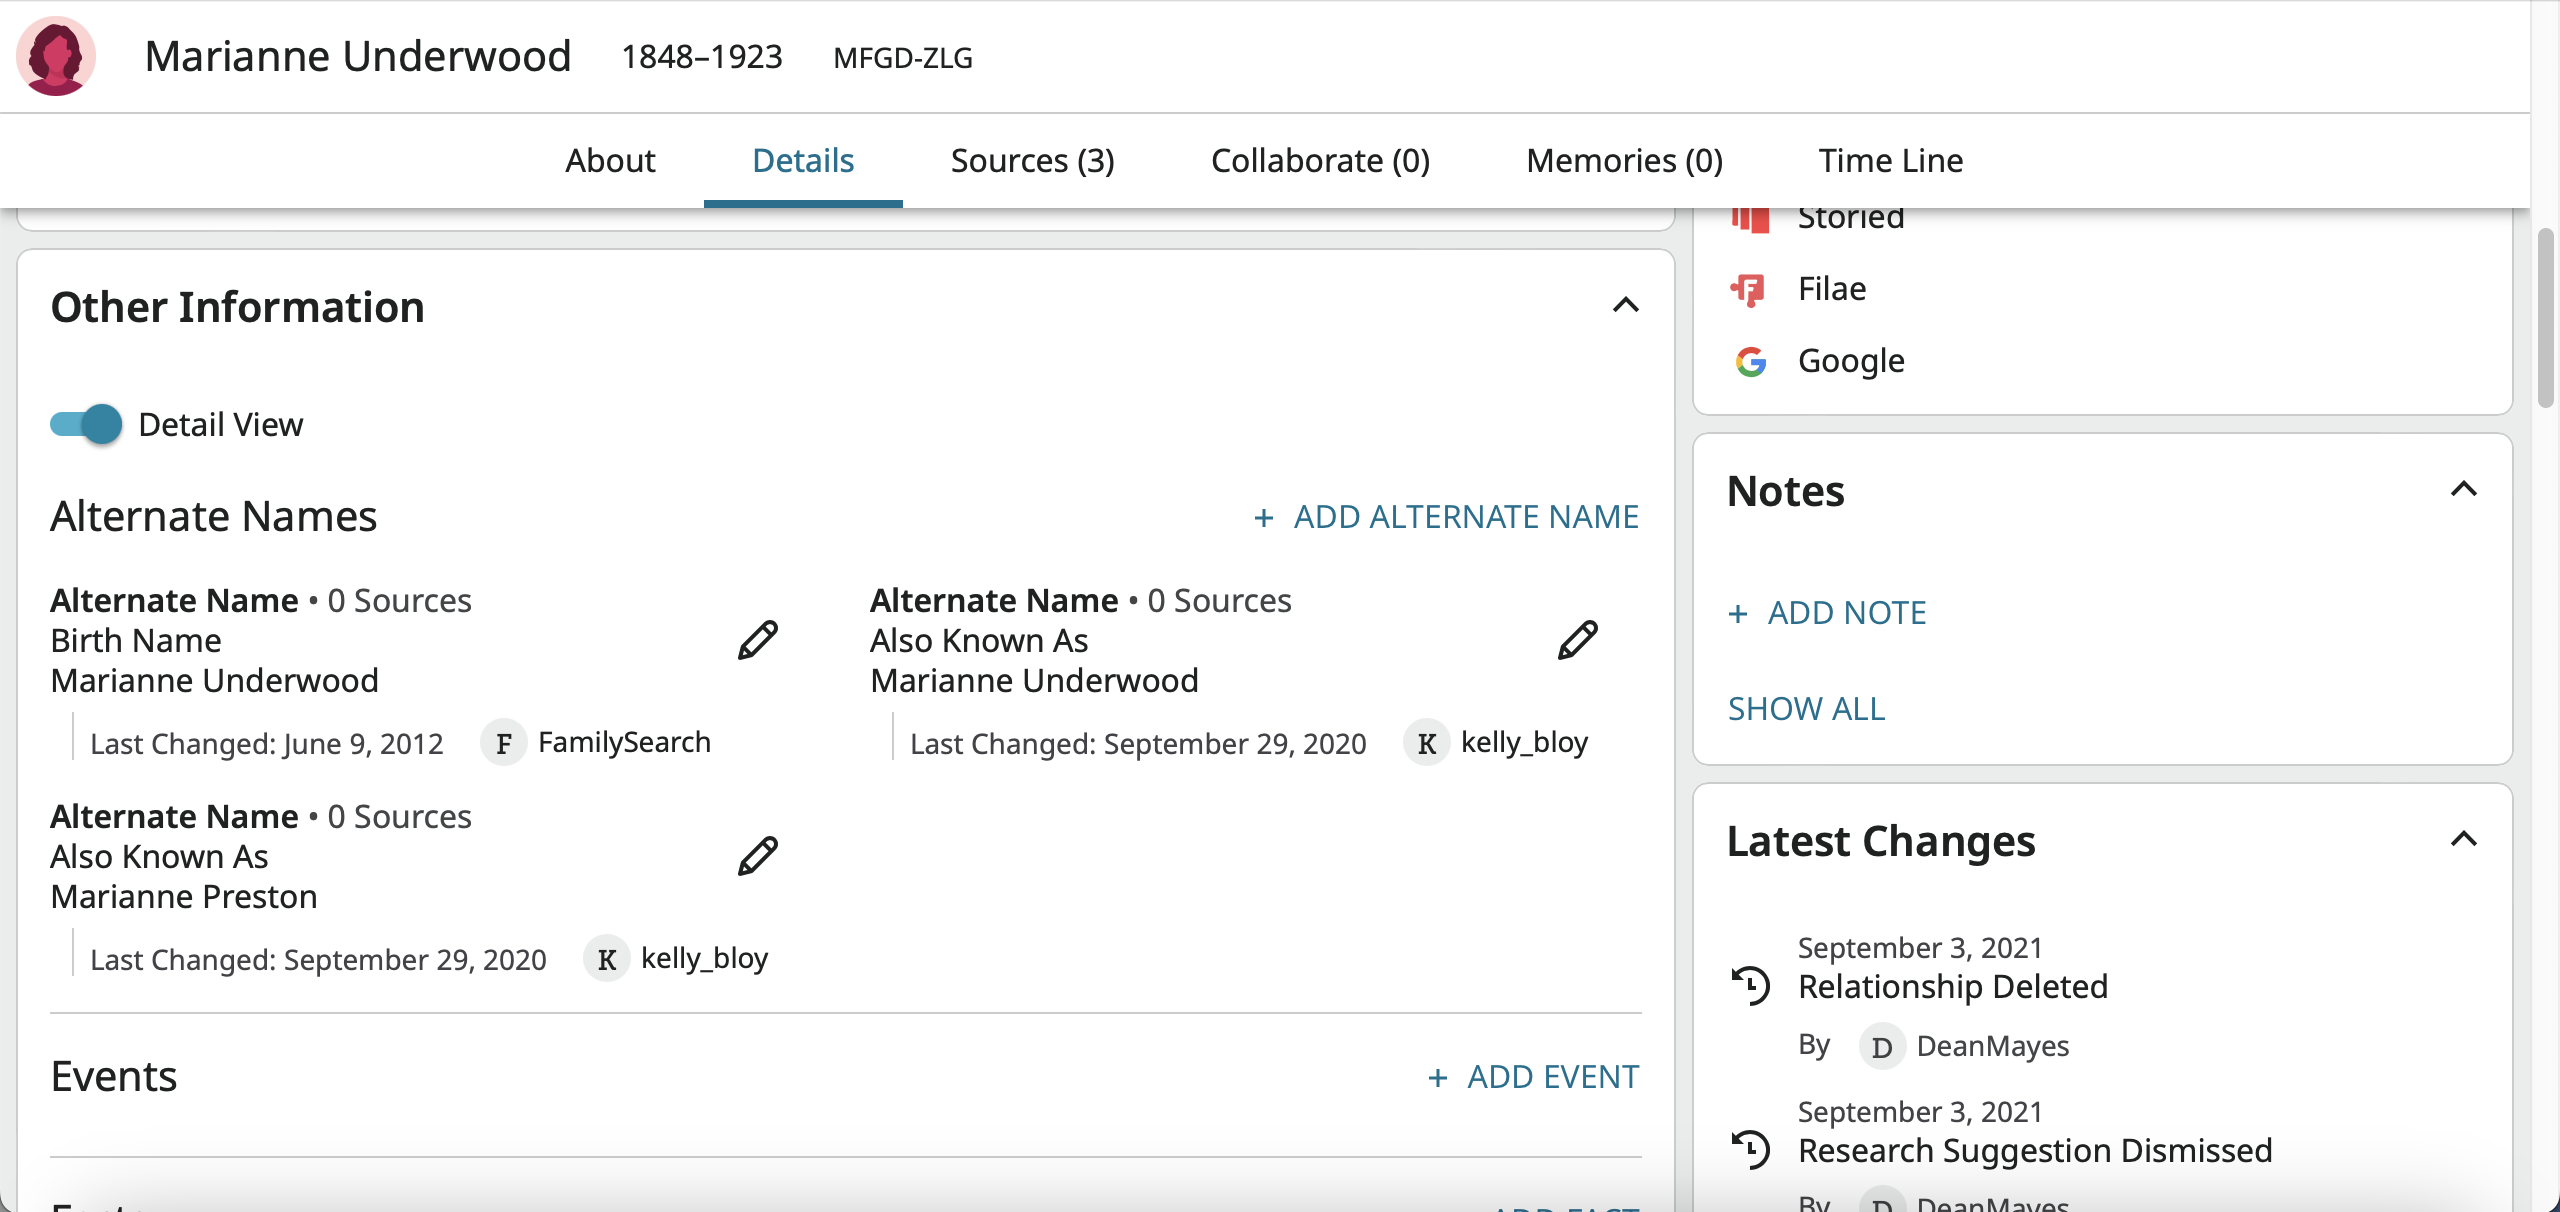Open the Research Suggestion Dismissed entry
Image resolution: width=2560 pixels, height=1212 pixels.
(x=2035, y=1151)
